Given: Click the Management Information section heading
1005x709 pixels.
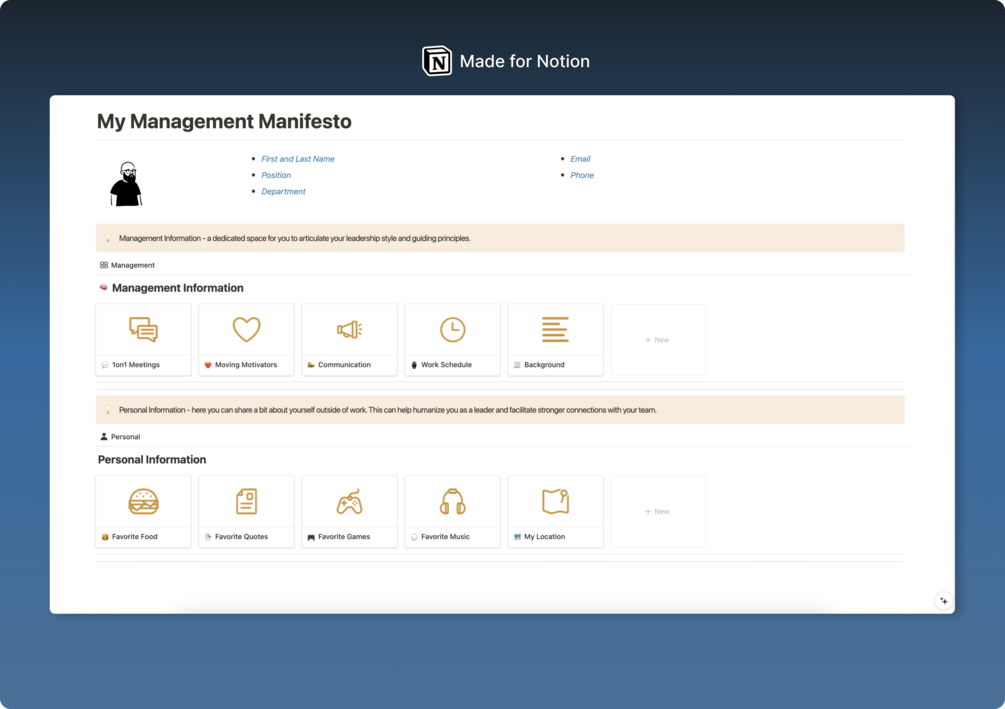Looking at the screenshot, I should (x=178, y=288).
